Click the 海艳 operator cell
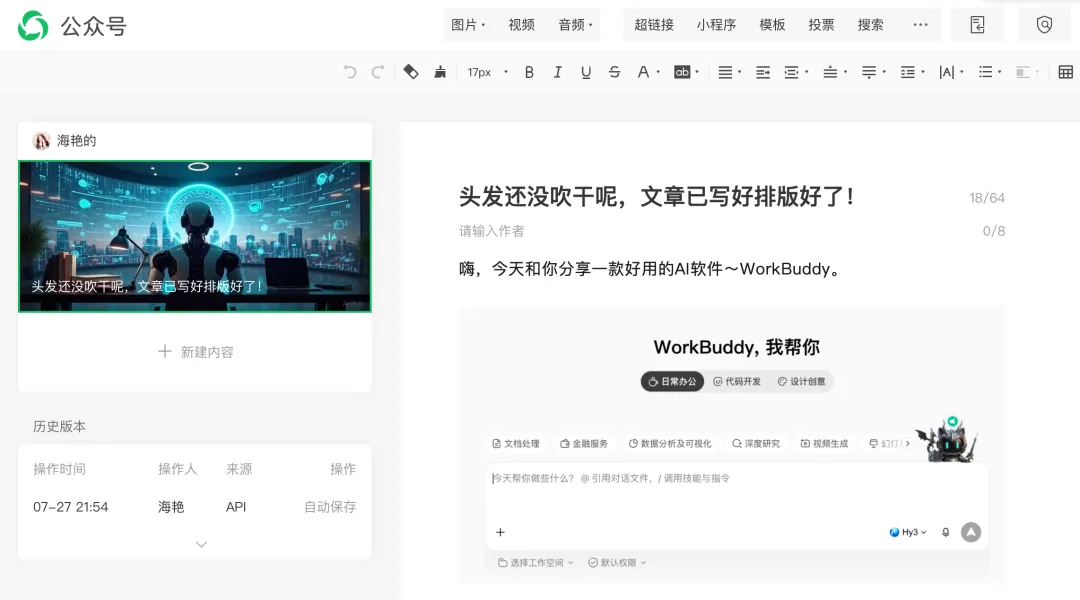The height and width of the screenshot is (600, 1080). [x=171, y=507]
